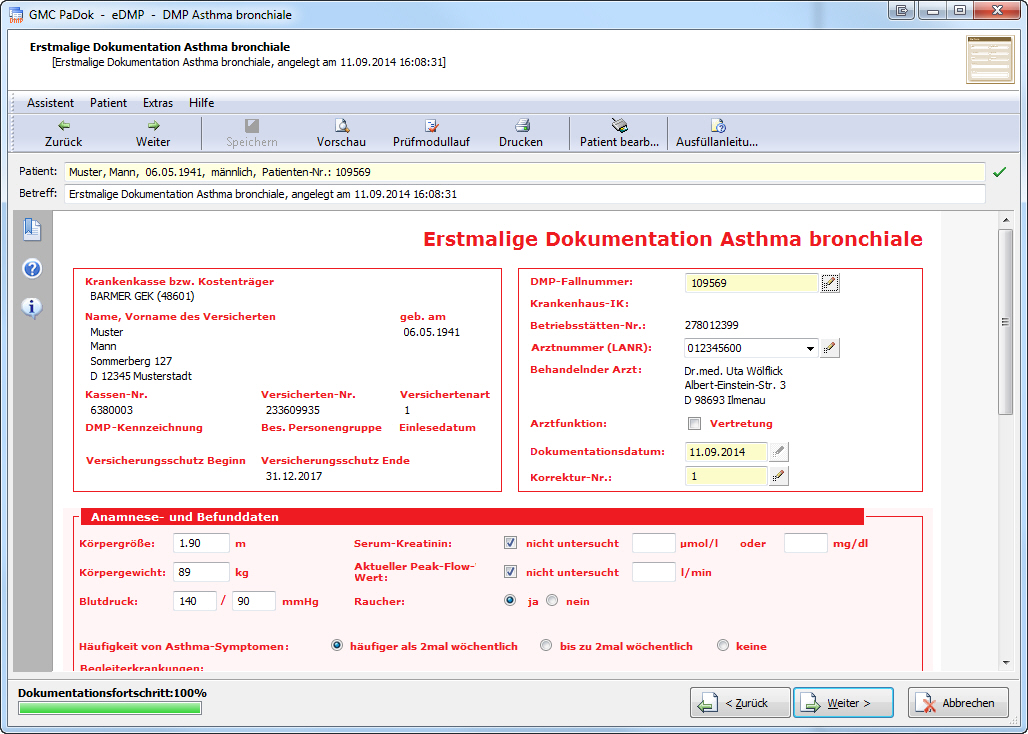The height and width of the screenshot is (734, 1028).
Task: Click Kassen-Nr. value 6380003
Action: click(111, 410)
